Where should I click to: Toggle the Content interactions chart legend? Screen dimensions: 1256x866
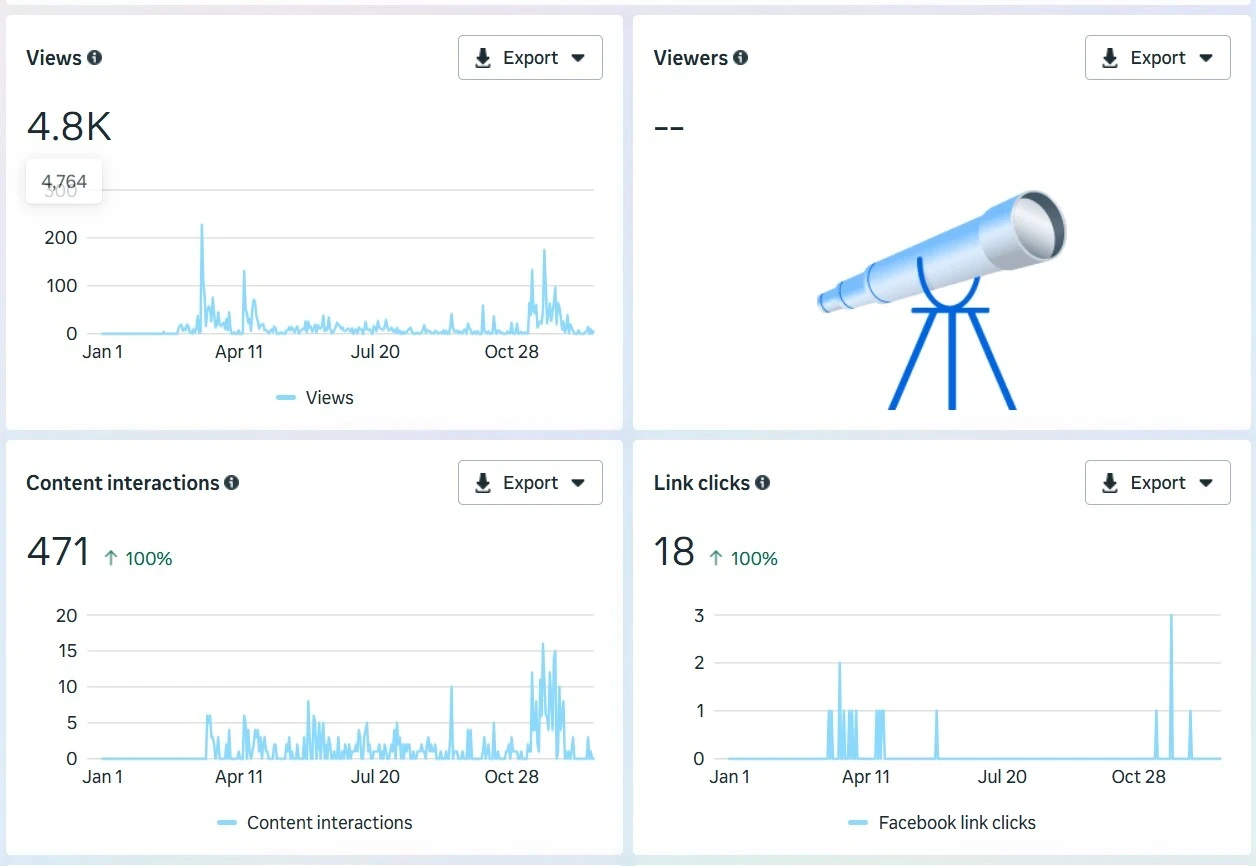314,822
